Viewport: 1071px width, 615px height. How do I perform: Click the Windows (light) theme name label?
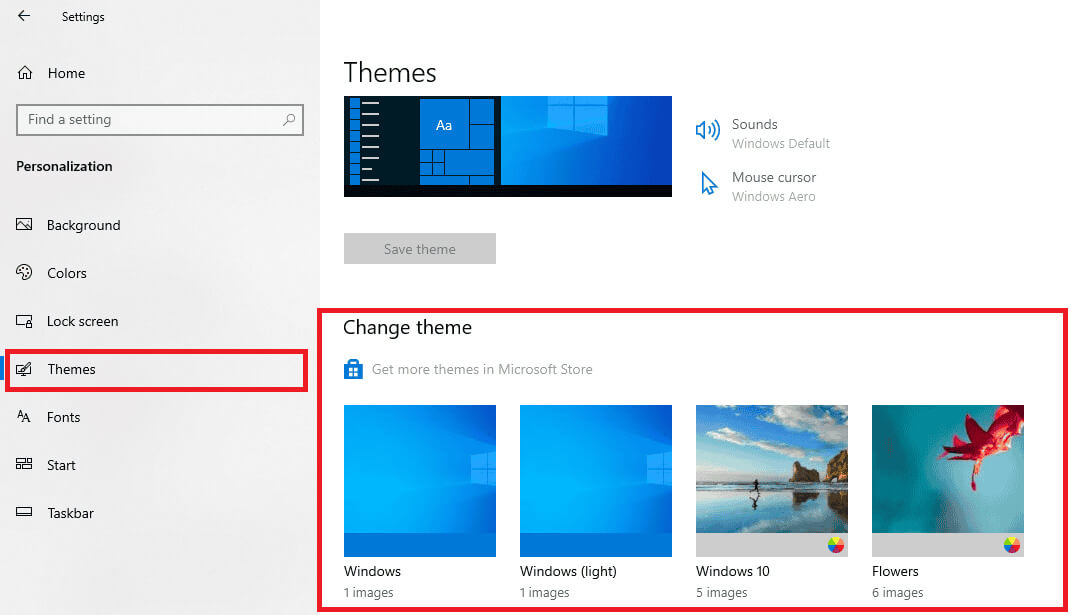pos(568,571)
